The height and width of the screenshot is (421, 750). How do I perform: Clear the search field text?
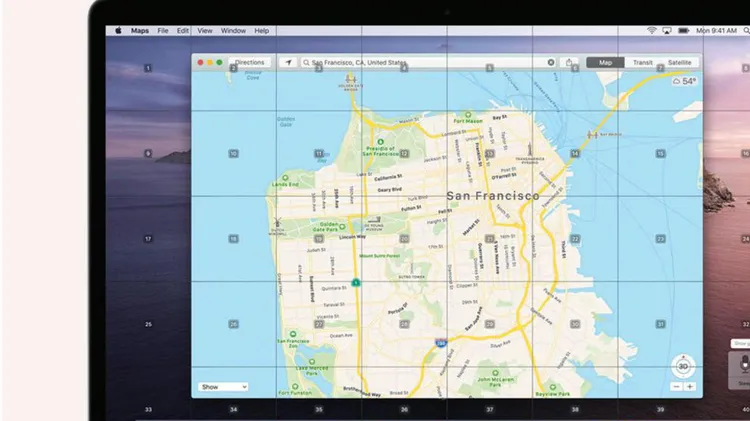pyautogui.click(x=551, y=63)
